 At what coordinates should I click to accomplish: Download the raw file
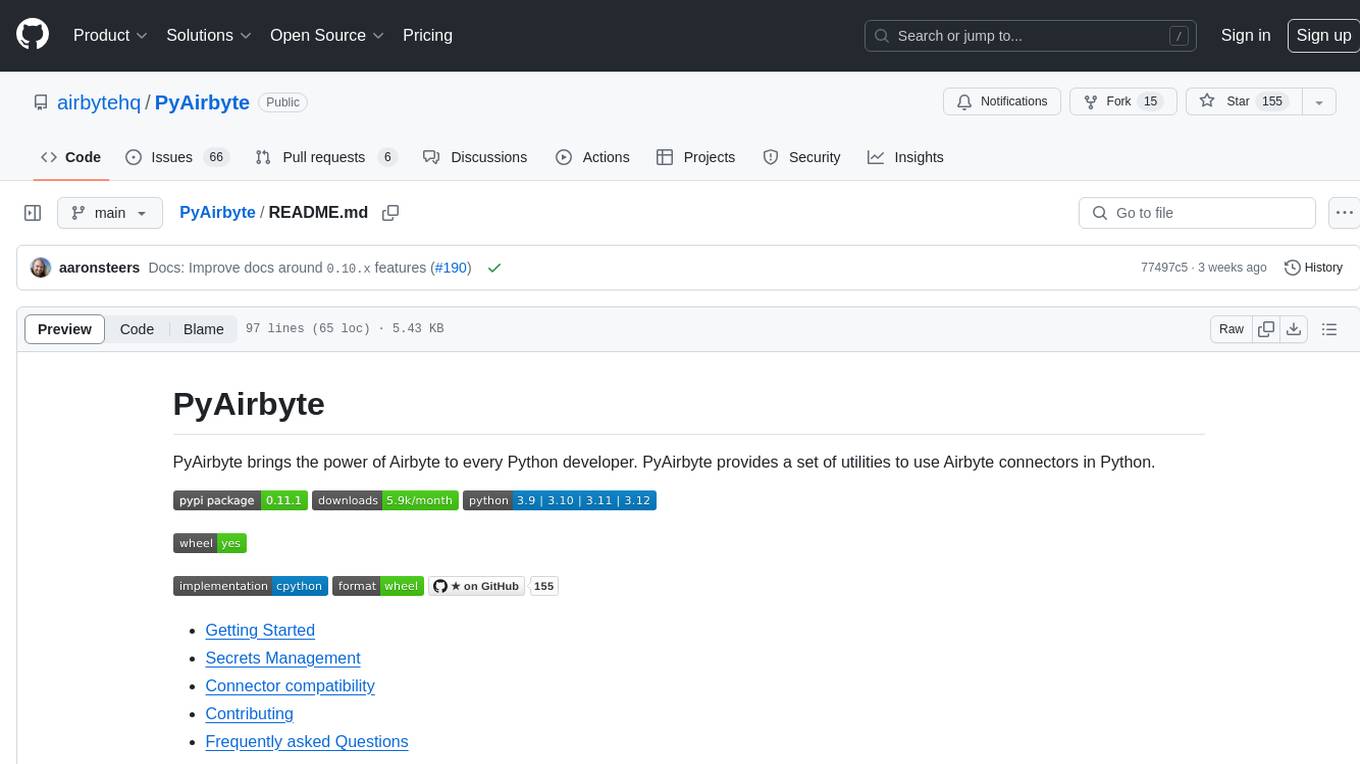tap(1294, 329)
